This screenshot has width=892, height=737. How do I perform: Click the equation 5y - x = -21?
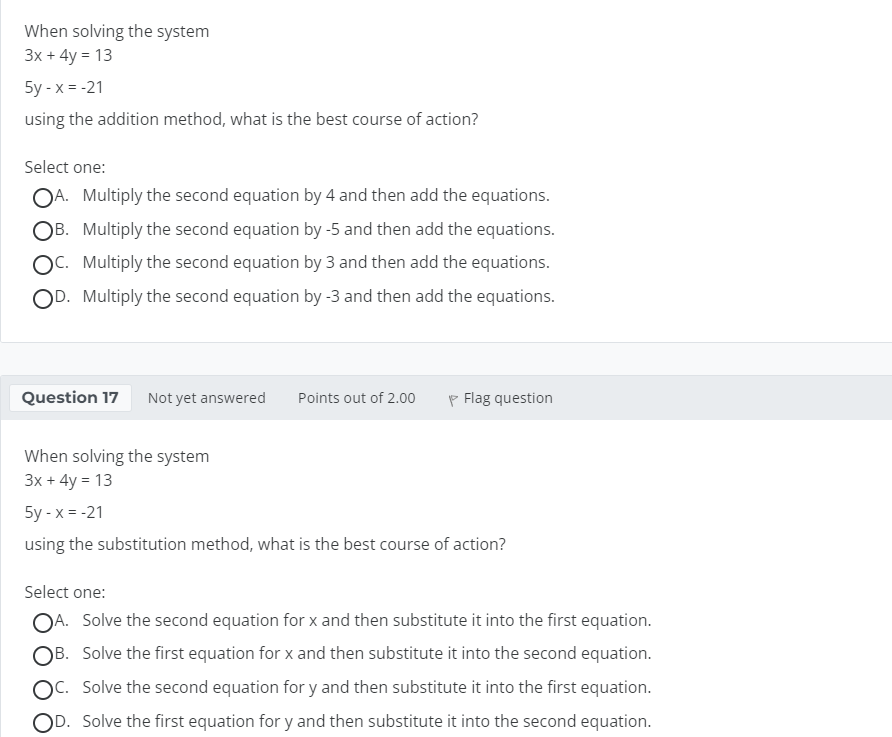pyautogui.click(x=63, y=87)
